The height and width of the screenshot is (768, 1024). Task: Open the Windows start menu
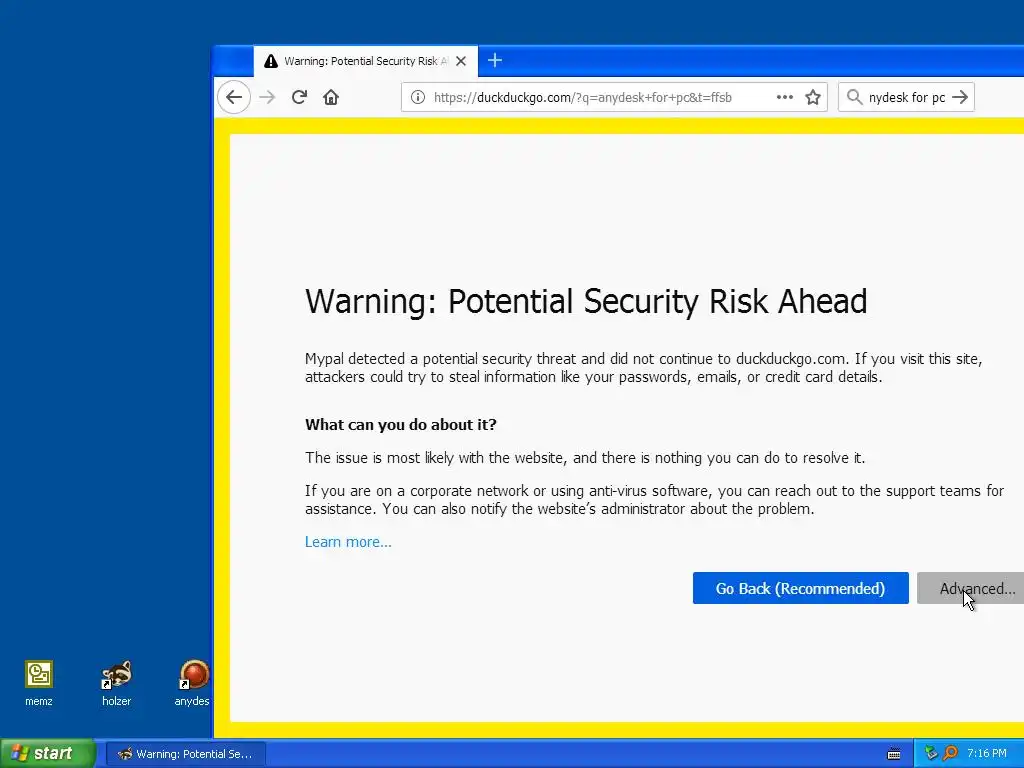pyautogui.click(x=48, y=753)
